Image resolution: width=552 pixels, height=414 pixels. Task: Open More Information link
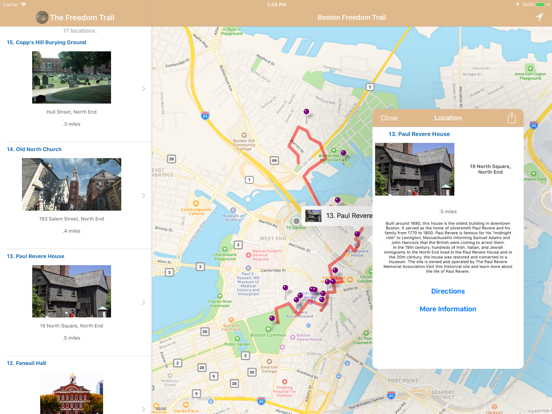(x=448, y=309)
